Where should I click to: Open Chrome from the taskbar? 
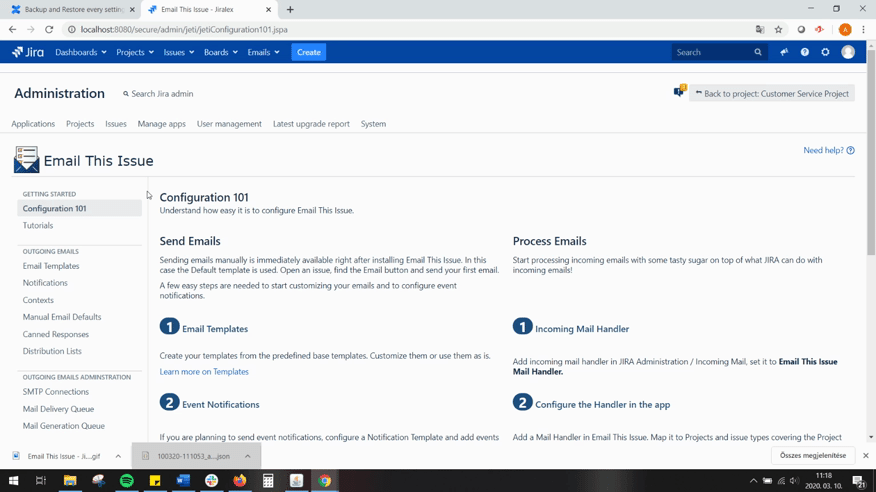tap(325, 480)
